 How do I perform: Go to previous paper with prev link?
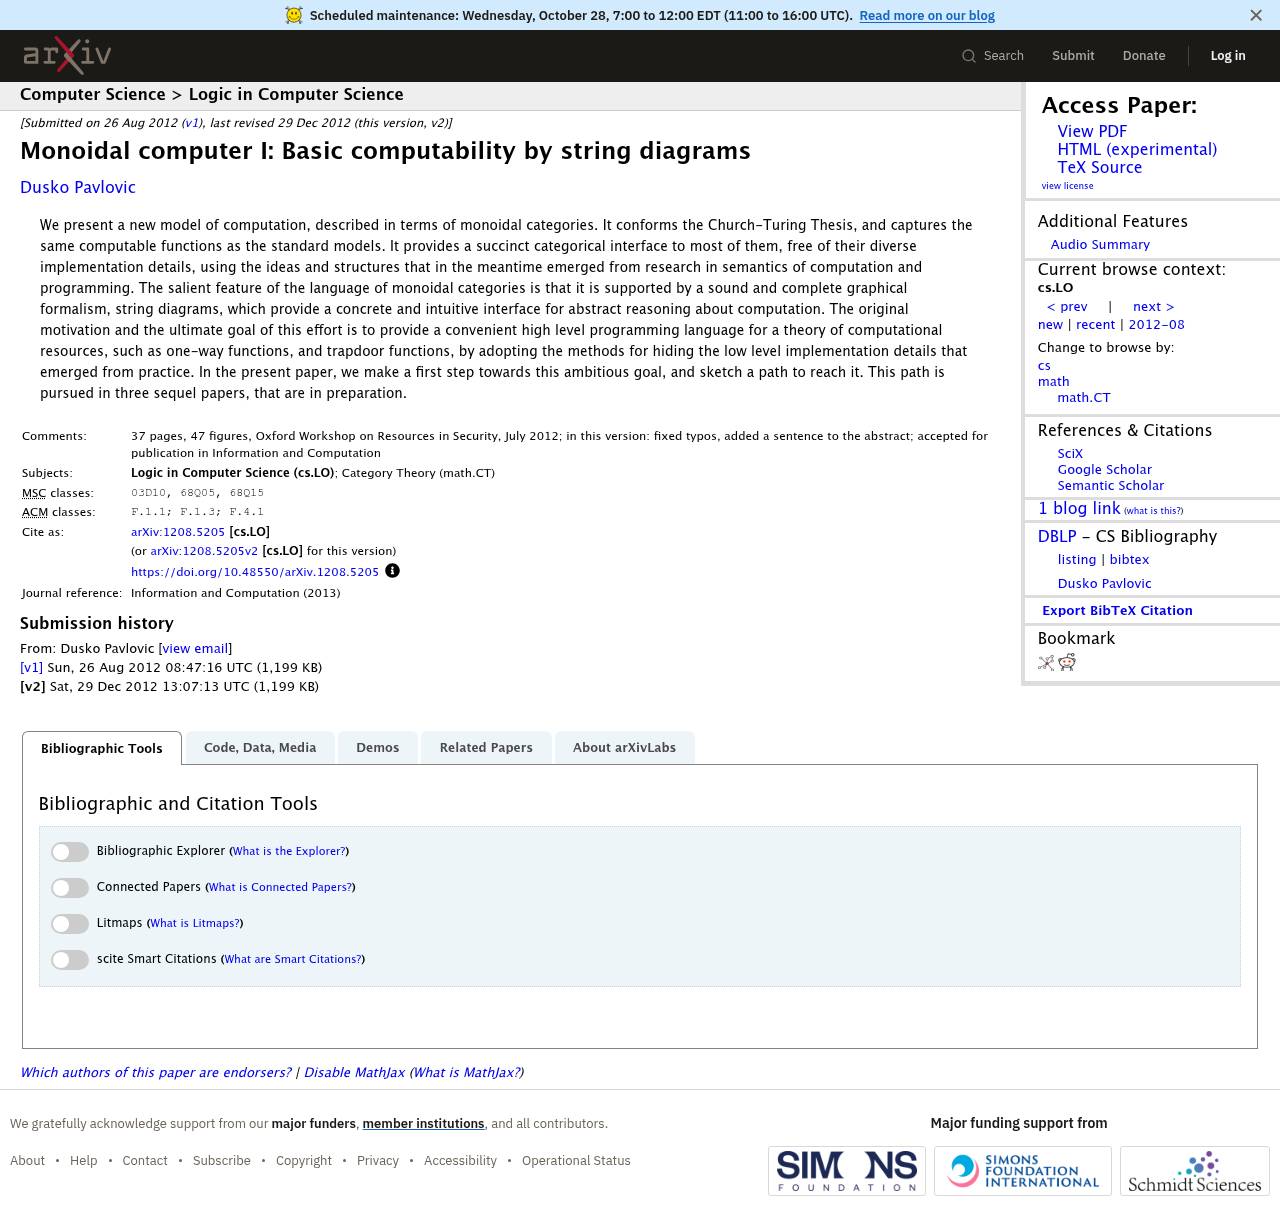tap(1067, 307)
